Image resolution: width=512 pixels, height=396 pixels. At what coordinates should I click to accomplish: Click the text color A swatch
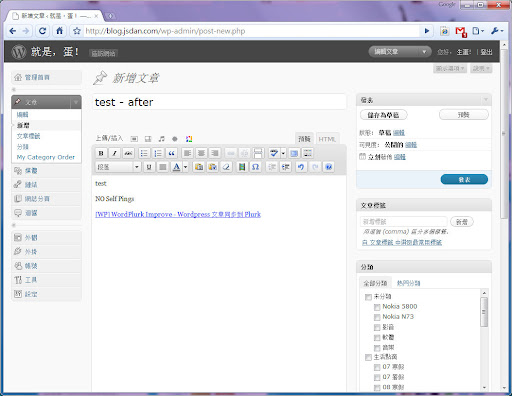pyautogui.click(x=176, y=167)
